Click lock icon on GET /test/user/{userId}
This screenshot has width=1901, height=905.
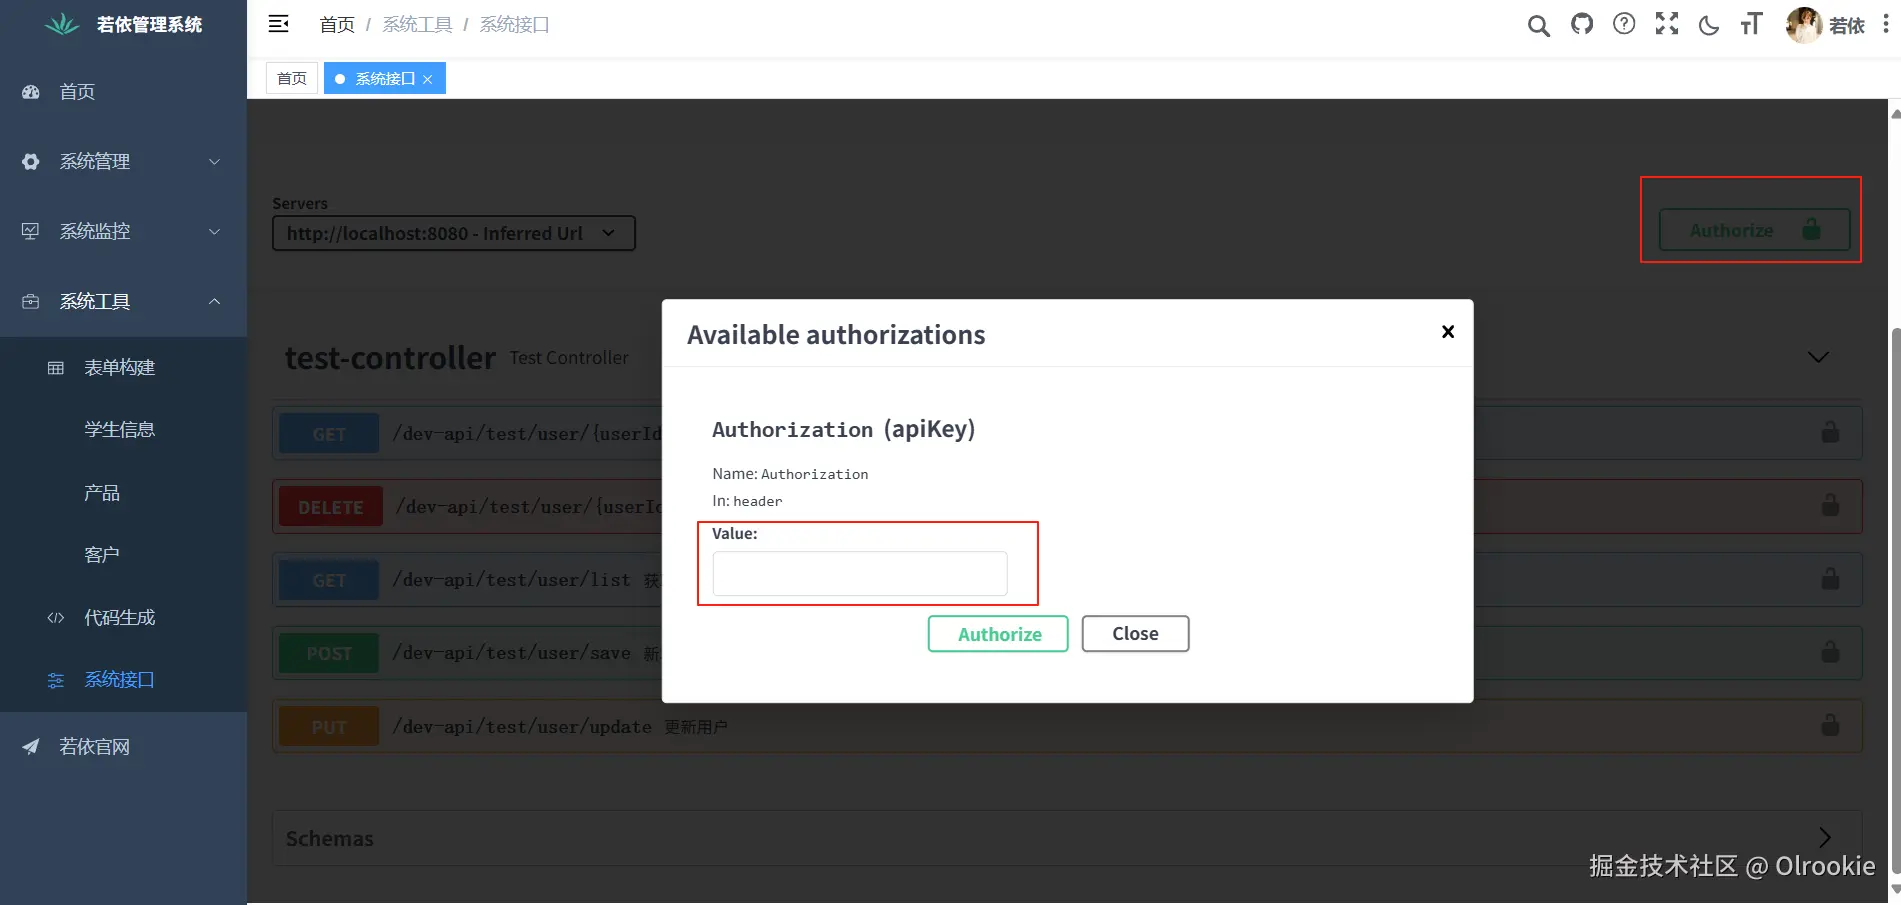[x=1830, y=432]
